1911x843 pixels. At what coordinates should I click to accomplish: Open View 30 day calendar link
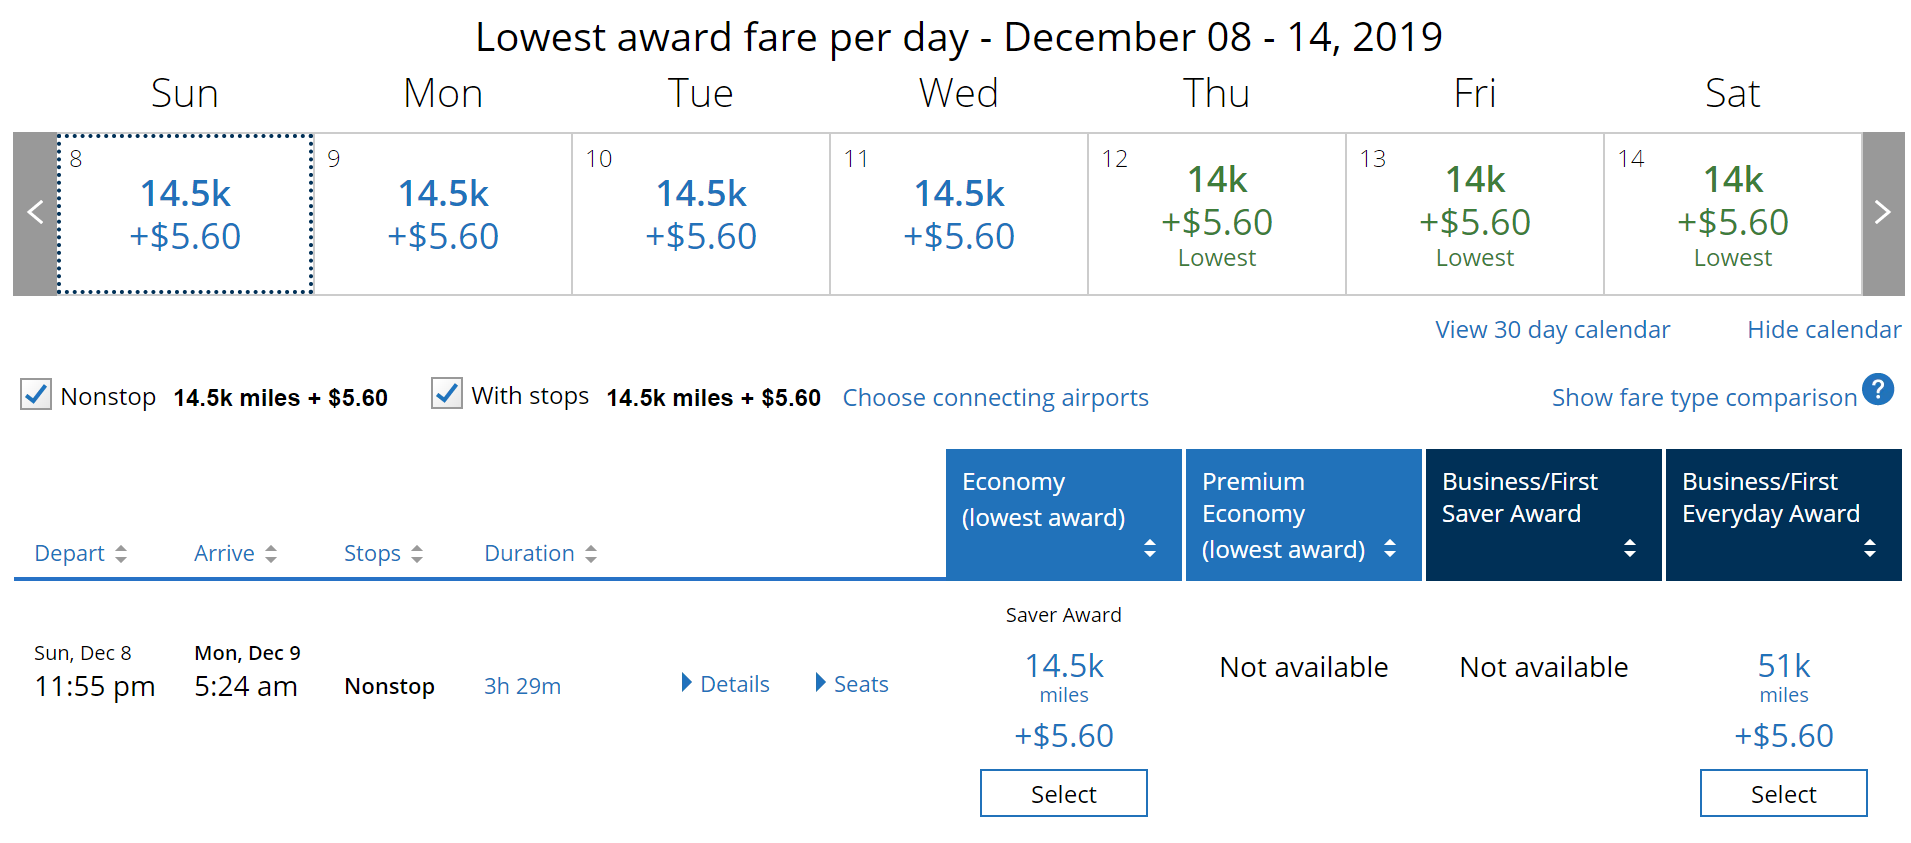1553,330
